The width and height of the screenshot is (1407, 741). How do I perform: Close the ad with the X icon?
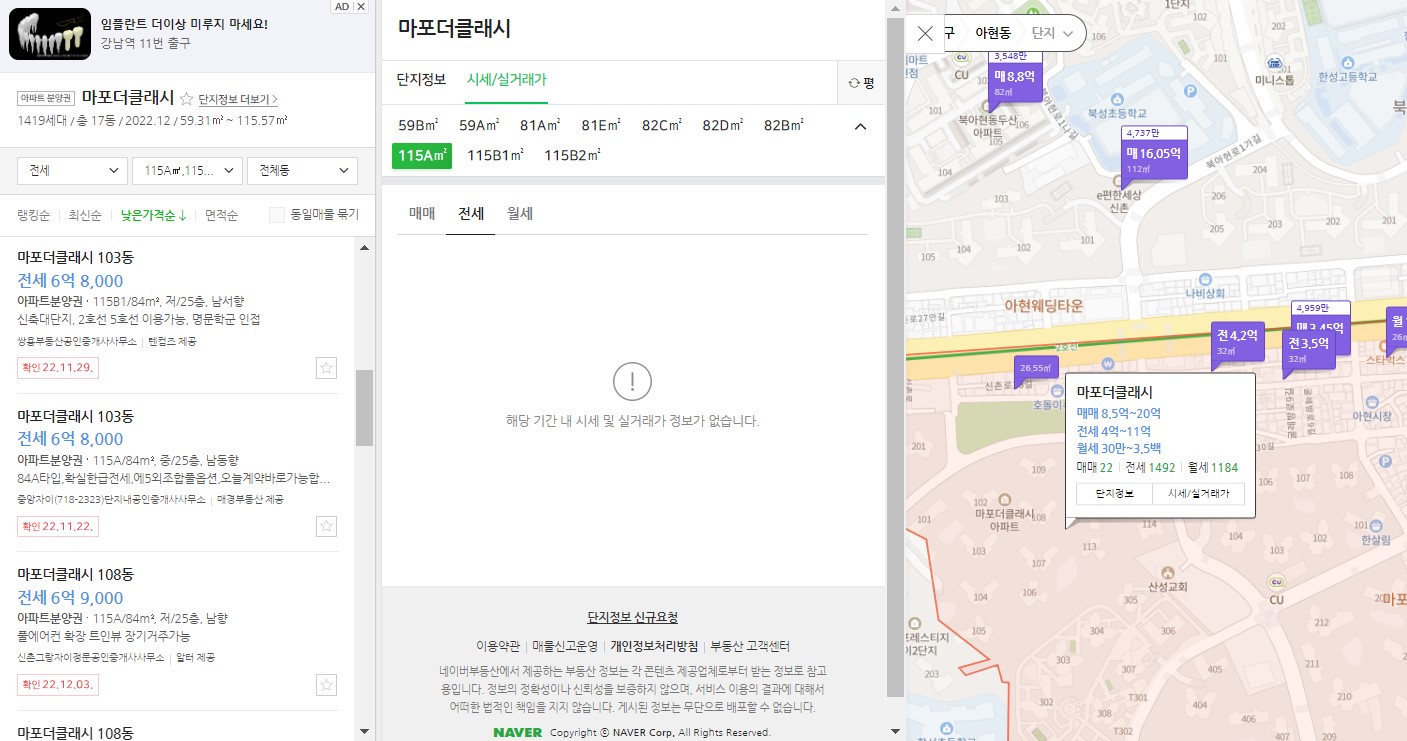[x=361, y=6]
